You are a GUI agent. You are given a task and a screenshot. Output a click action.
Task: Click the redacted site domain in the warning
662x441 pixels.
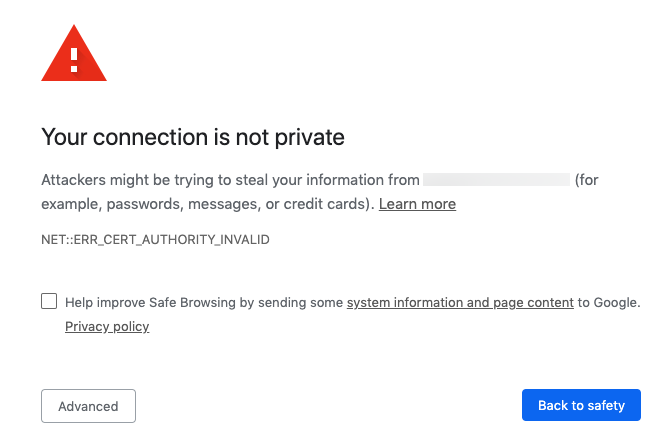[x=496, y=180]
